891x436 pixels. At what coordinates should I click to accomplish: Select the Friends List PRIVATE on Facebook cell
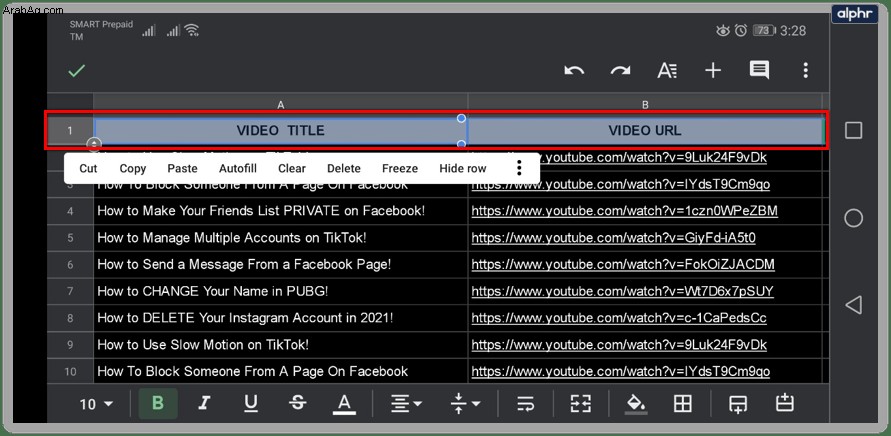pos(281,211)
